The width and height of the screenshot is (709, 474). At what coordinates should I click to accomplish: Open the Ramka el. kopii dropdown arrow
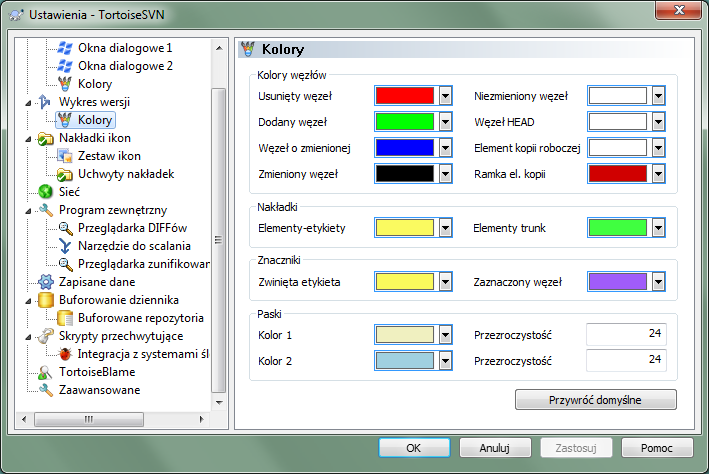tap(658, 174)
